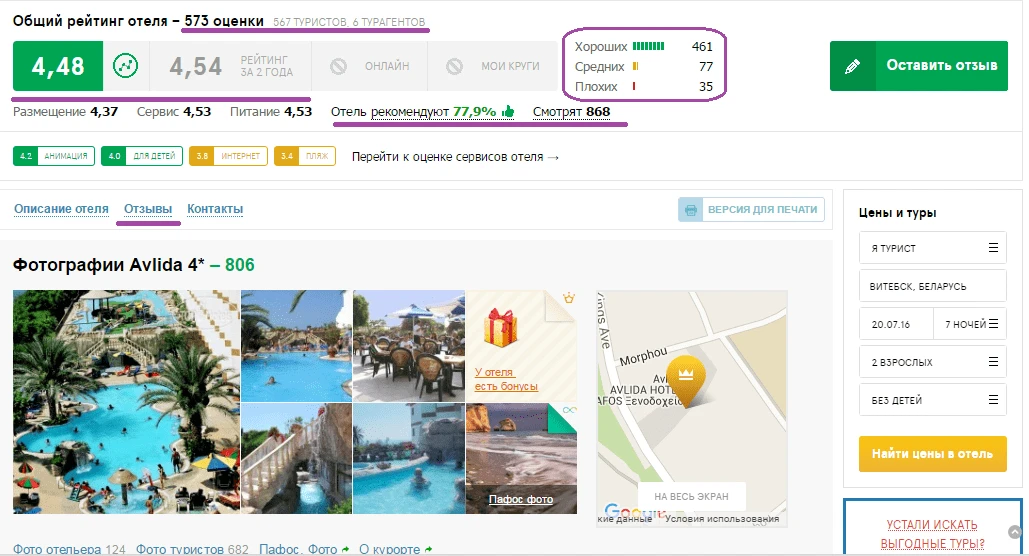
Task: Click the disabled Мои круги icon
Action: (454, 66)
